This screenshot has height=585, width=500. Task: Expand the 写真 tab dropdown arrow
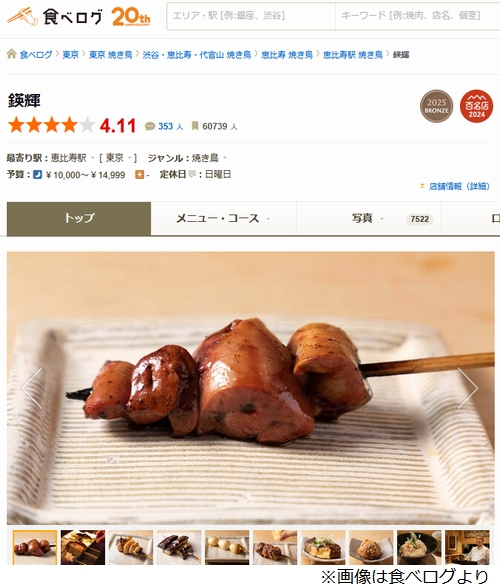382,219
